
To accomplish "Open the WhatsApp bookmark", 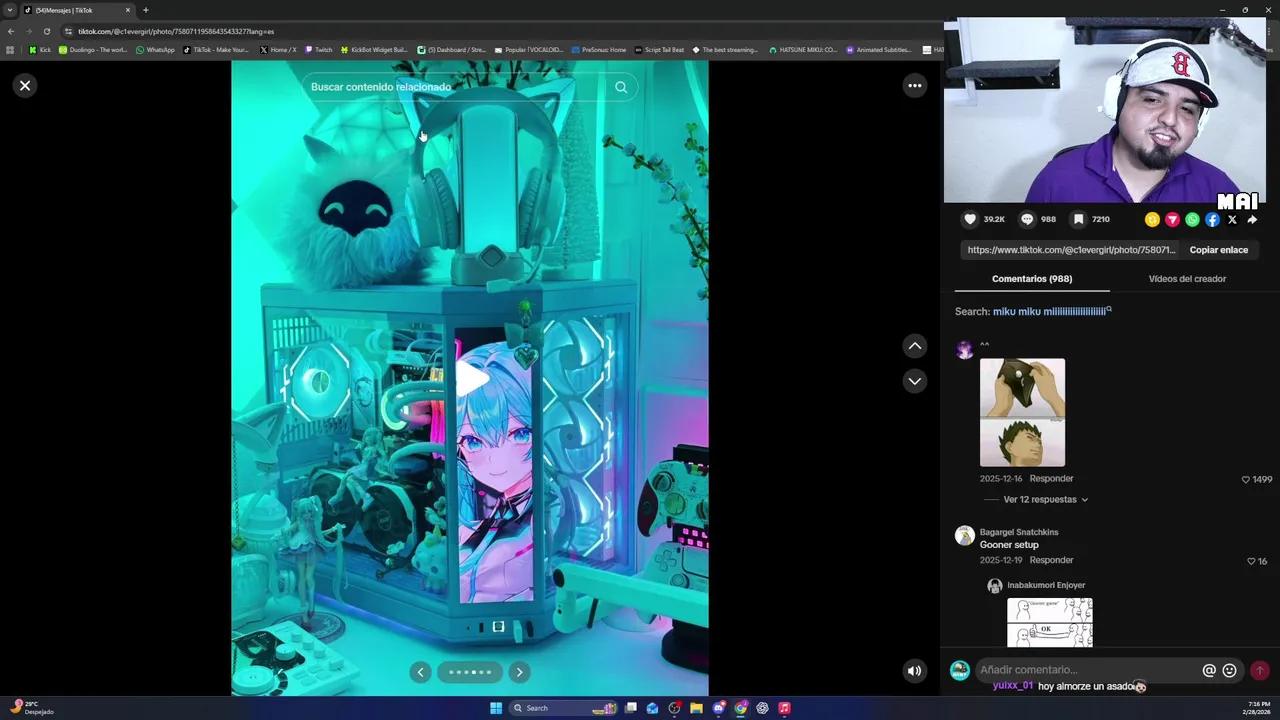I will tap(155, 50).
